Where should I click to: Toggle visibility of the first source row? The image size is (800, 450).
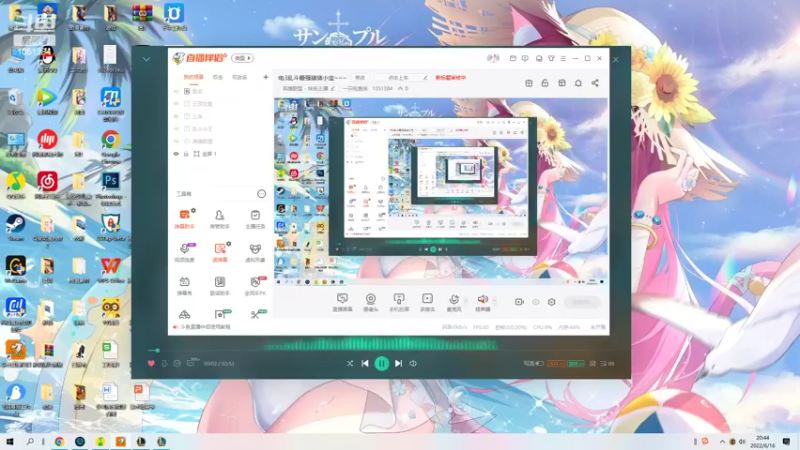[x=176, y=91]
